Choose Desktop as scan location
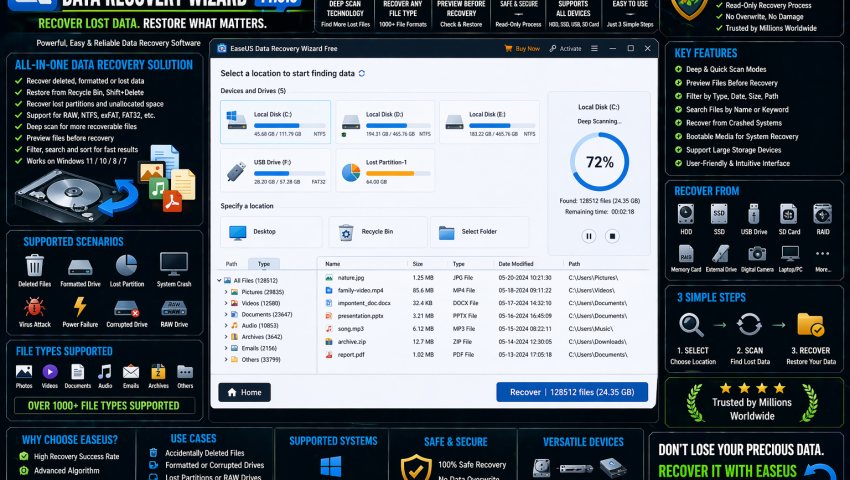The image size is (850, 480). pos(271,232)
